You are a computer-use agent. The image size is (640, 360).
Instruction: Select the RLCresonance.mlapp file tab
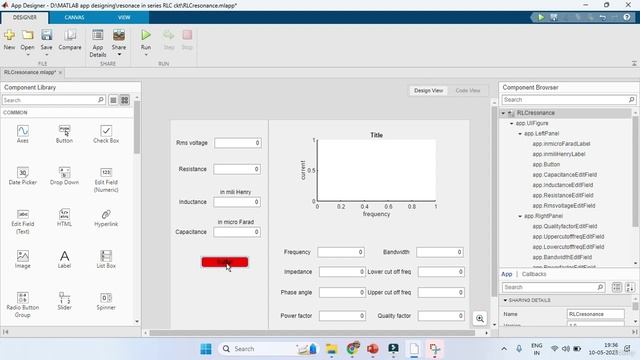[30, 72]
